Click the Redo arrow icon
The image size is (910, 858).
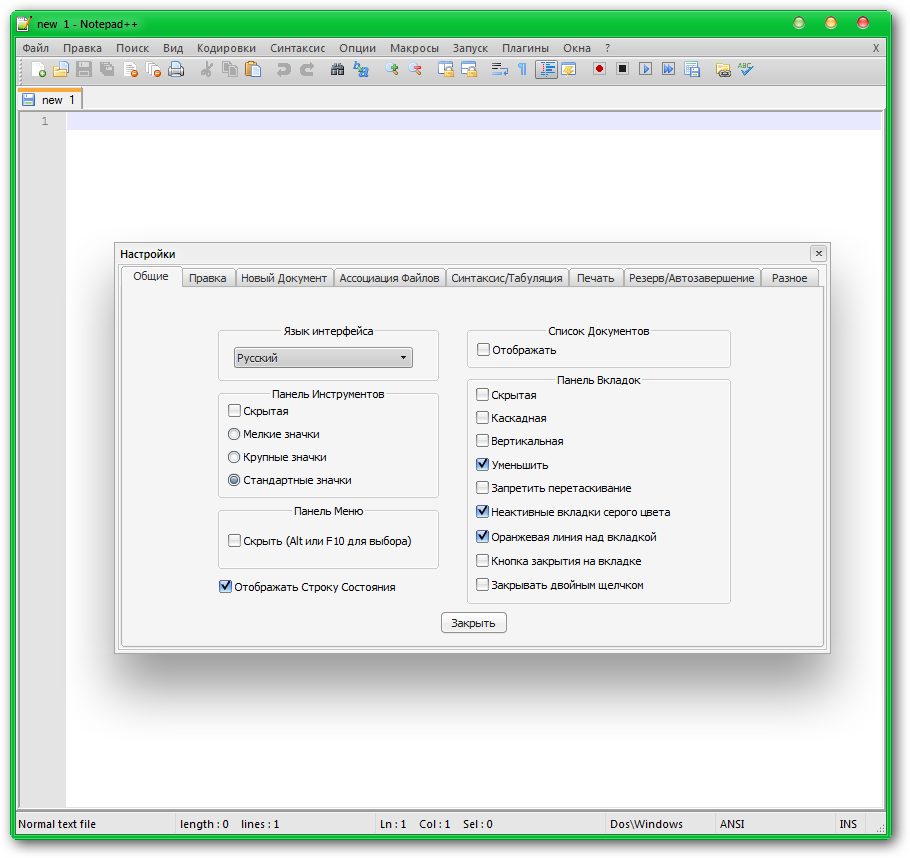tap(307, 70)
